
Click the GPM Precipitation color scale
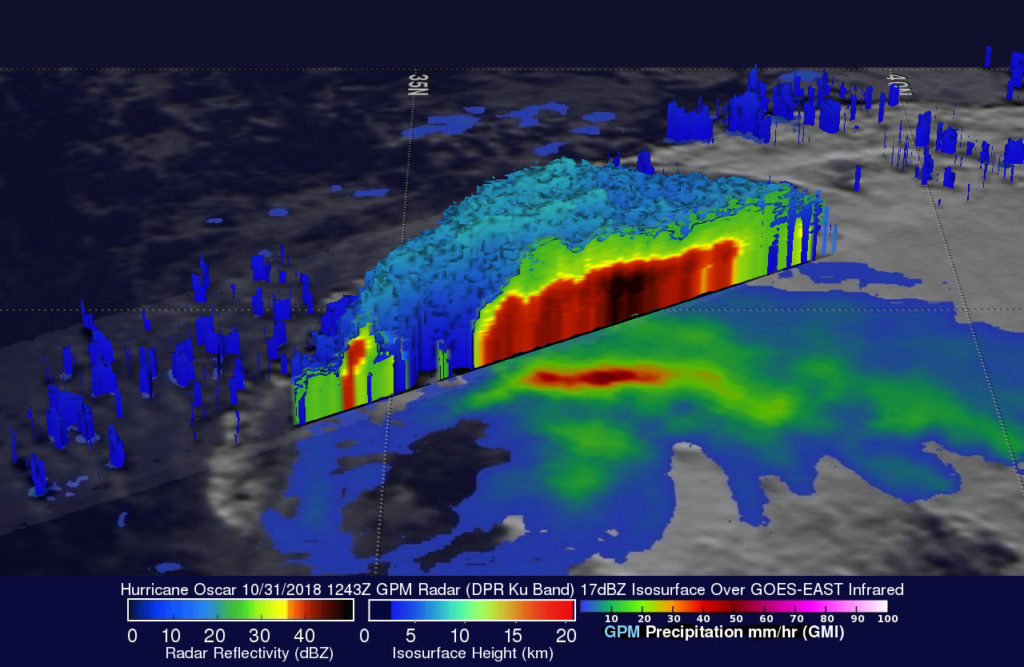(734, 606)
